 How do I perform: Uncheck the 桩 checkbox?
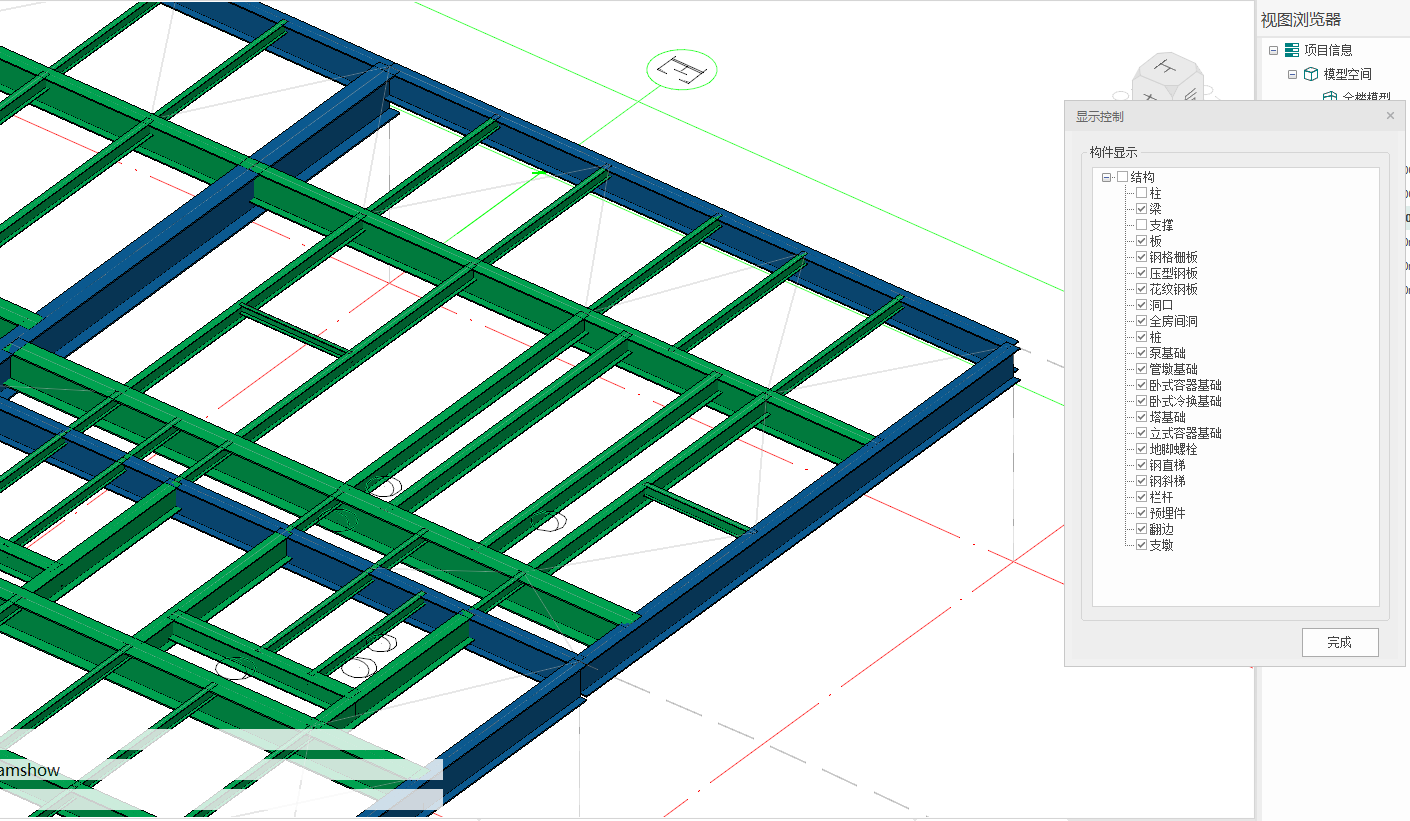pyautogui.click(x=1141, y=337)
